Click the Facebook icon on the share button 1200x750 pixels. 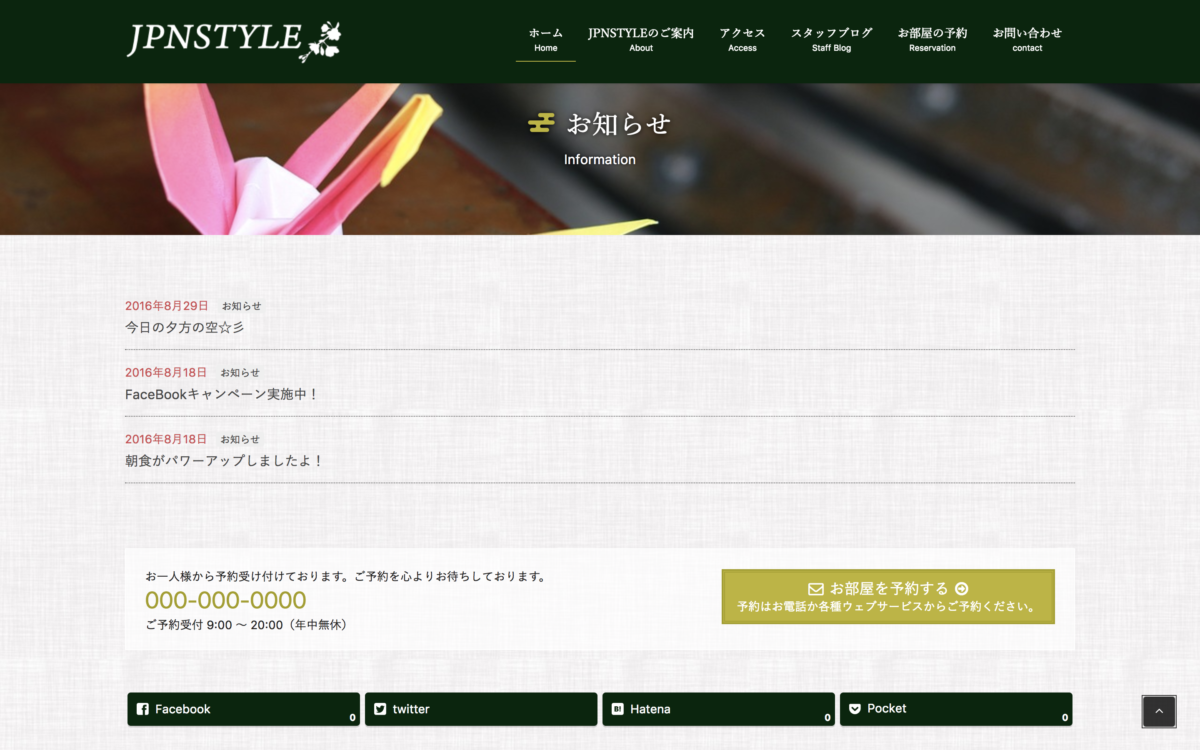[140, 709]
